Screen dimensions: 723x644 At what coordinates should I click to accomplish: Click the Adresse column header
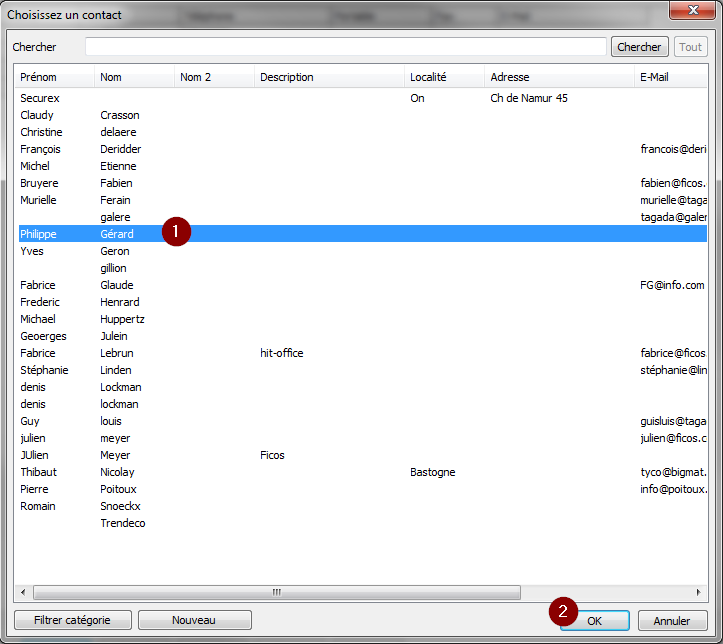[x=559, y=77]
